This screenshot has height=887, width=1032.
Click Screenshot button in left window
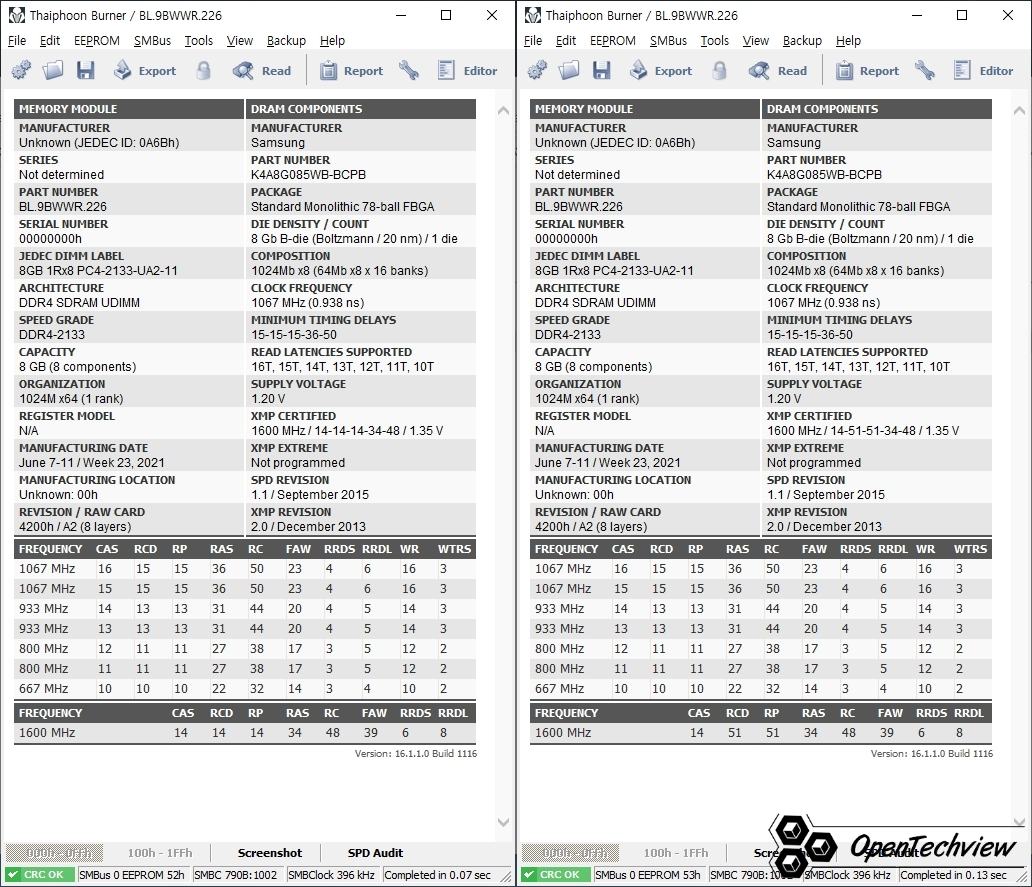click(270, 853)
